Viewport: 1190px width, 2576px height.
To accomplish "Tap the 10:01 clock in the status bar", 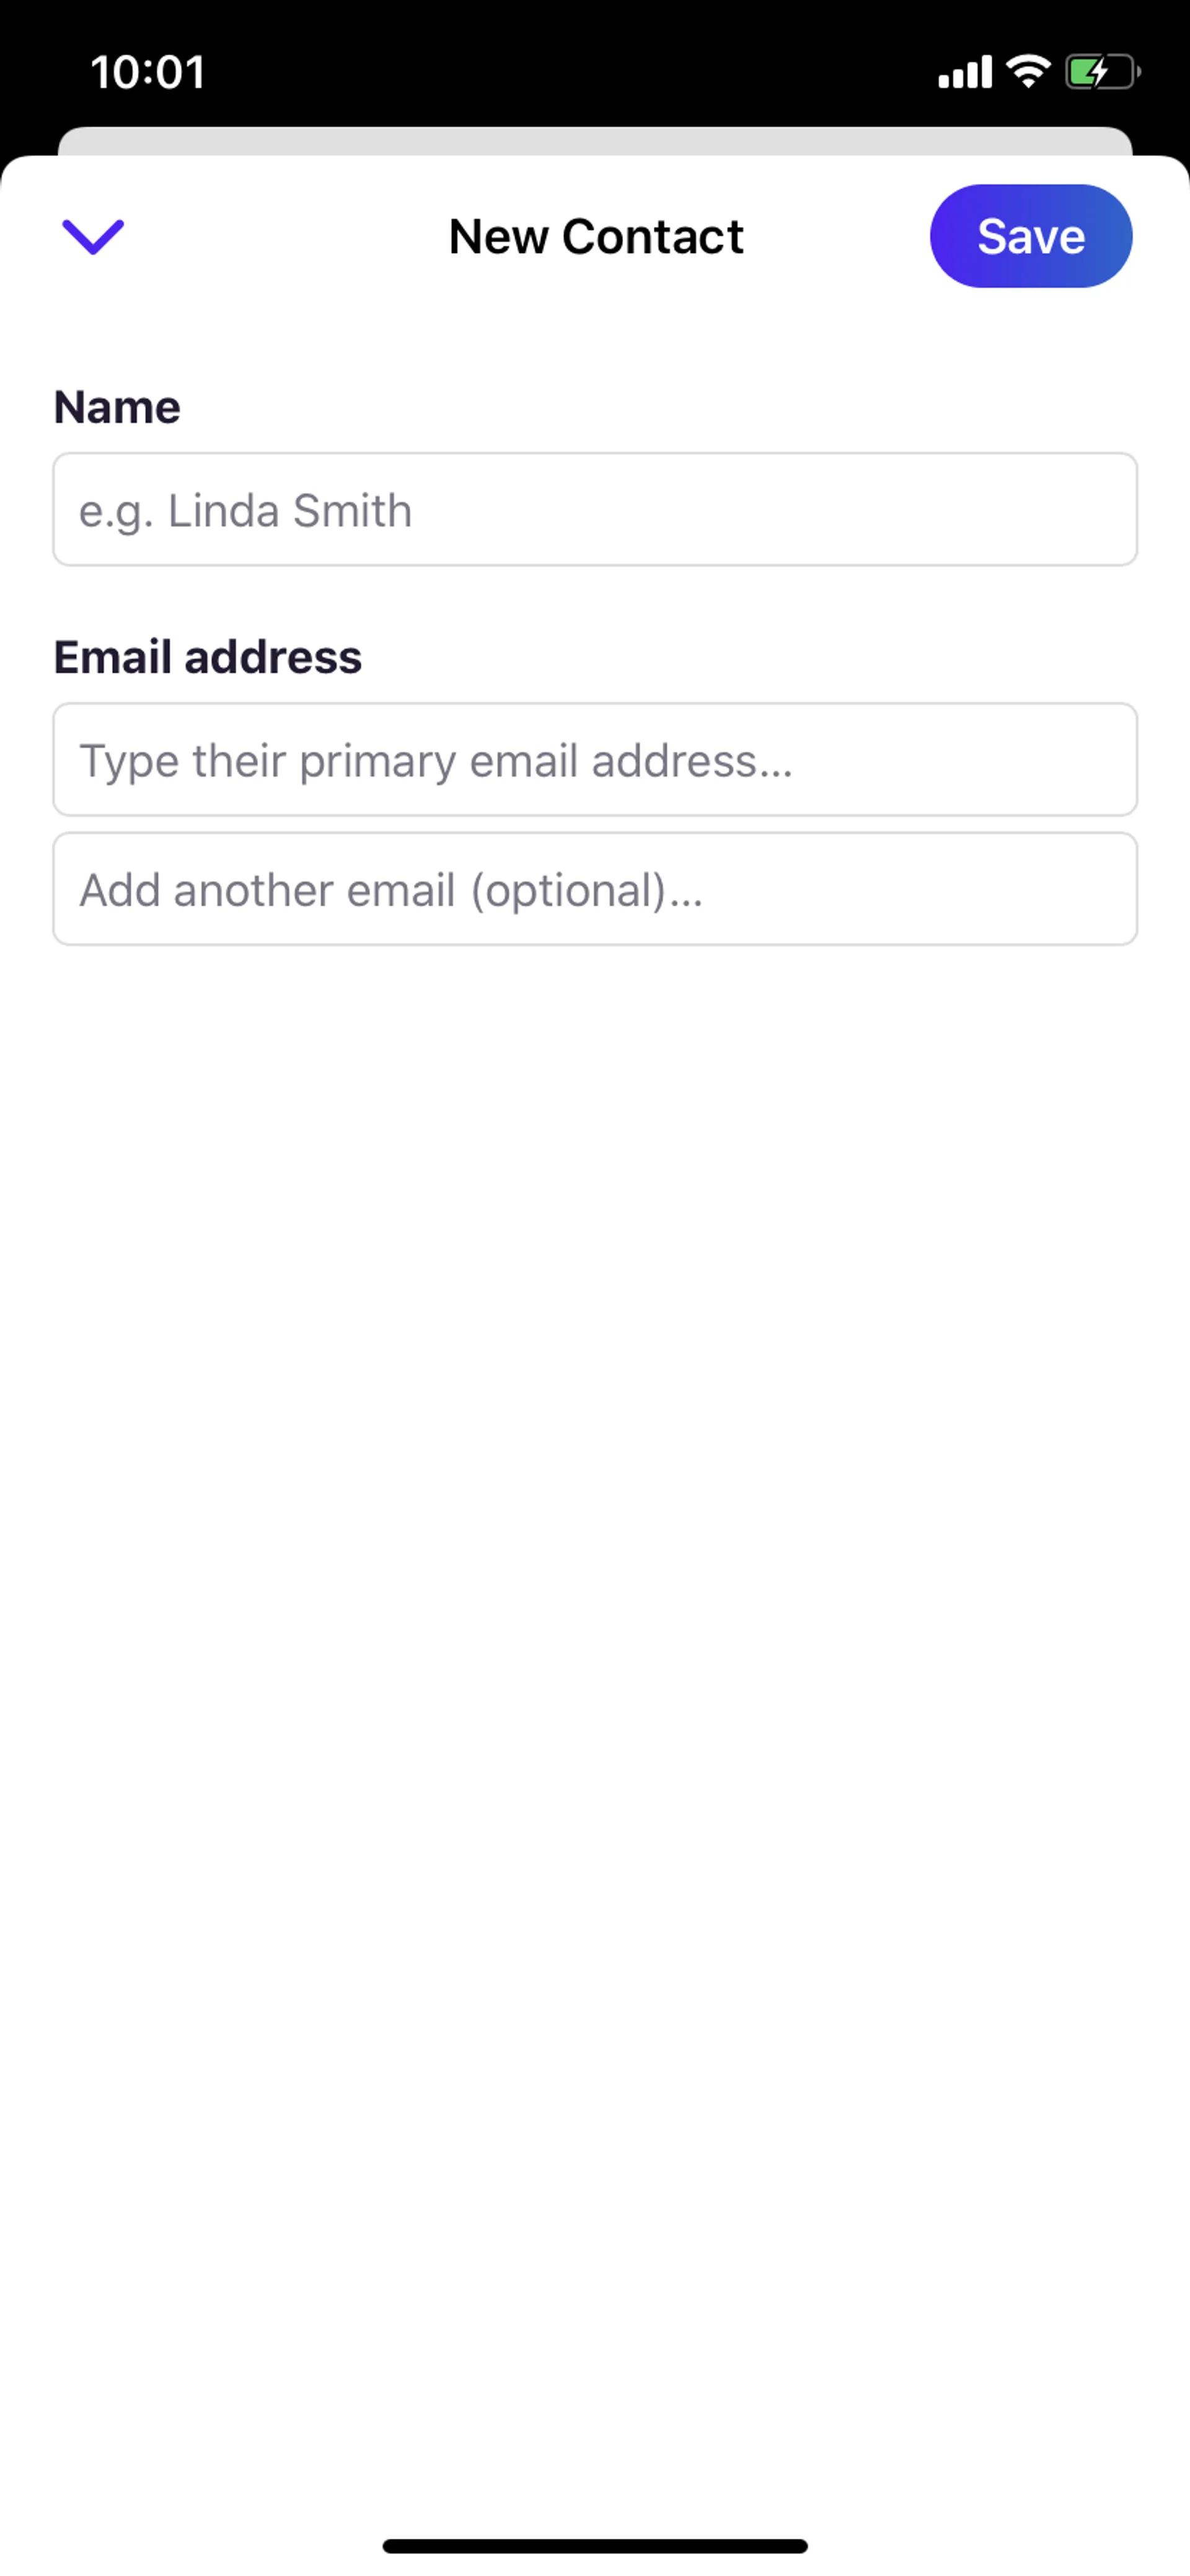I will pos(148,72).
